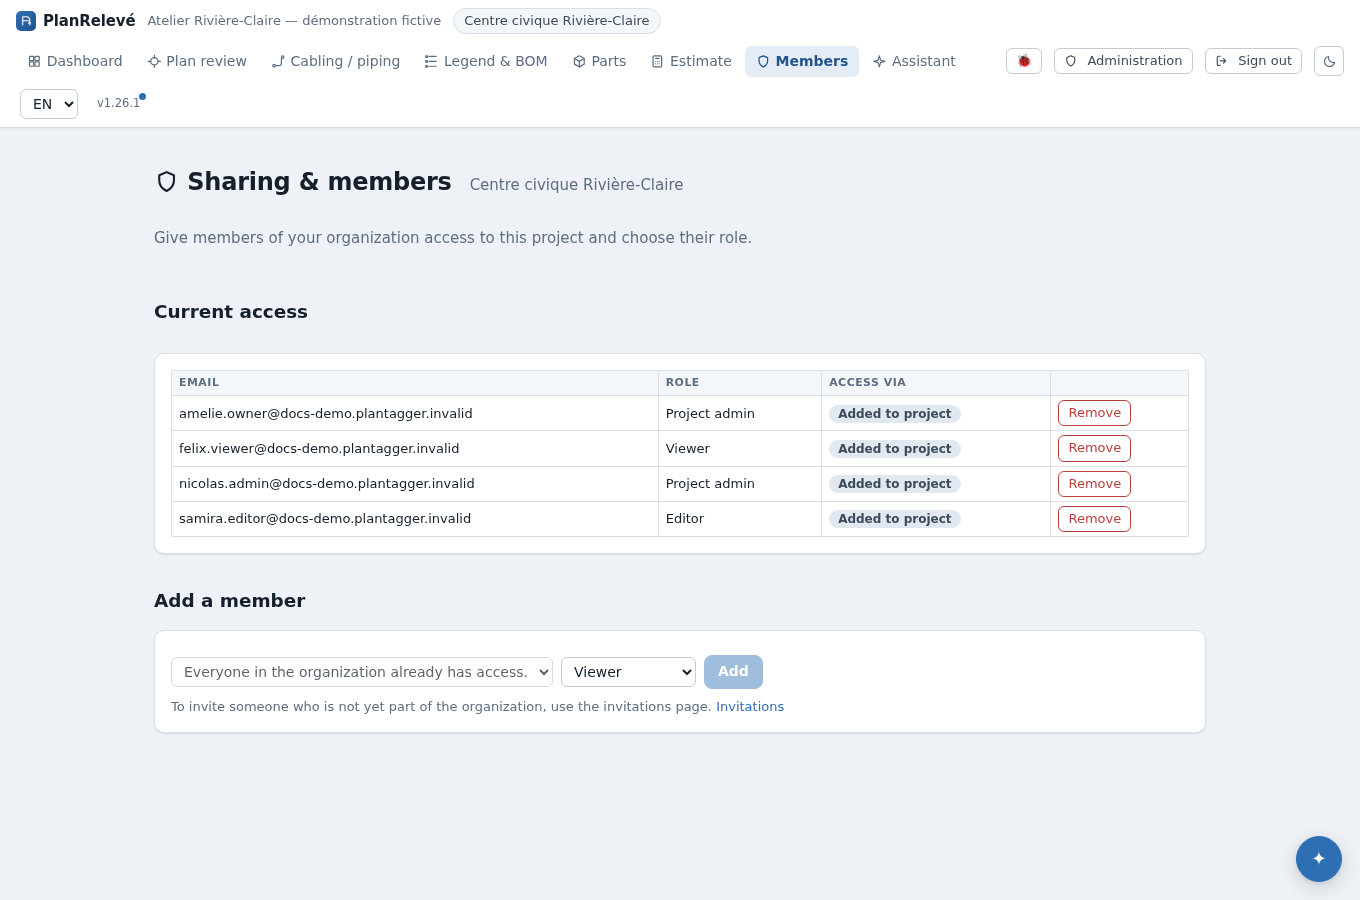Image resolution: width=1360 pixels, height=900 pixels.
Task: Remove nicolas.admin from project
Action: [x=1094, y=484]
